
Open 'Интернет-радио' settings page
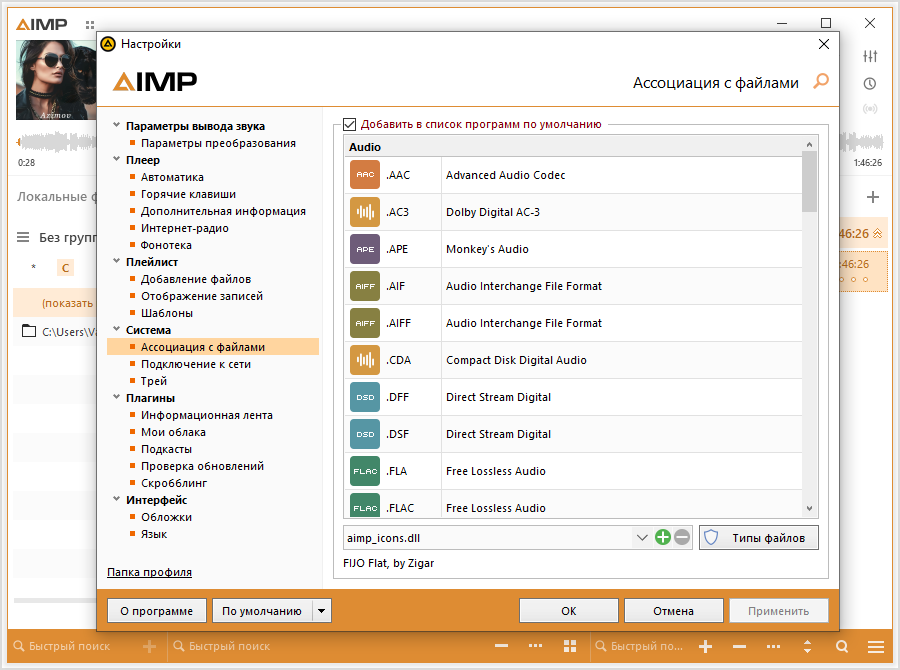tap(185, 228)
